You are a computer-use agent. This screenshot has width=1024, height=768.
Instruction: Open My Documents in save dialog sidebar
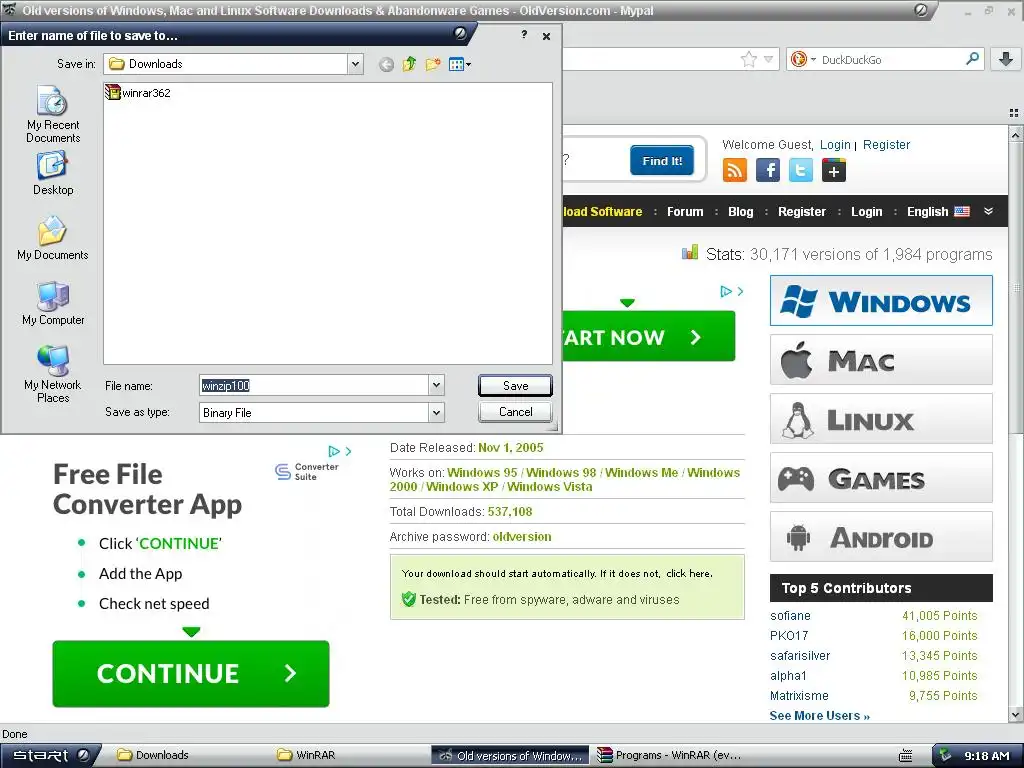tap(53, 238)
